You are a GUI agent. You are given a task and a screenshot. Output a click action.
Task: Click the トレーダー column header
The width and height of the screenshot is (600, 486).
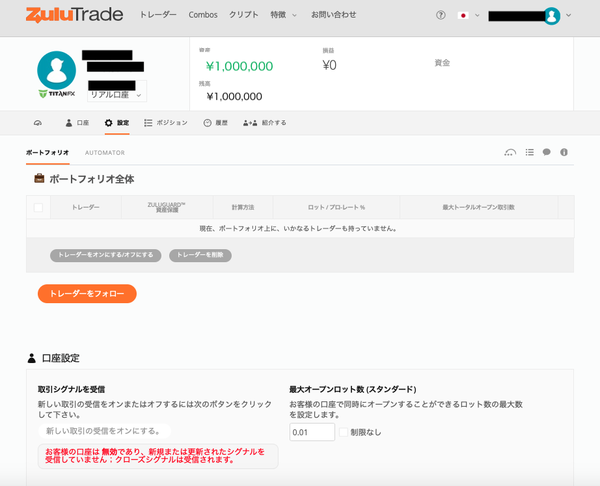pos(86,207)
